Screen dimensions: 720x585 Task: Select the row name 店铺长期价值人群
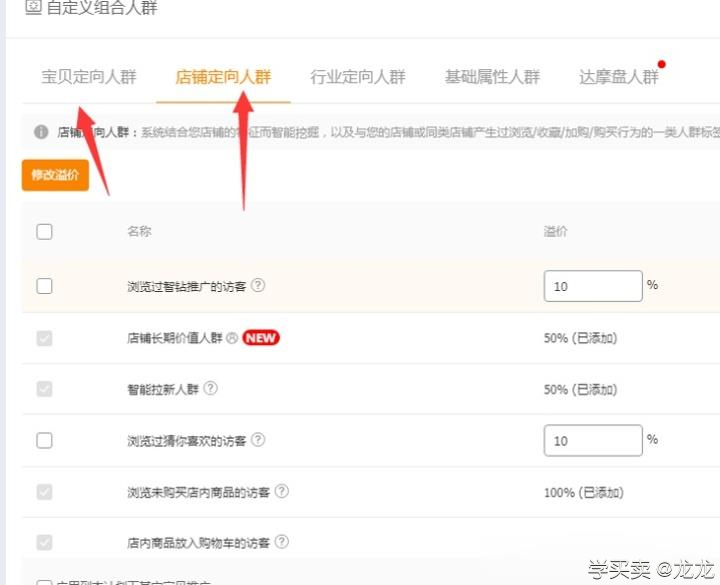tap(175, 338)
